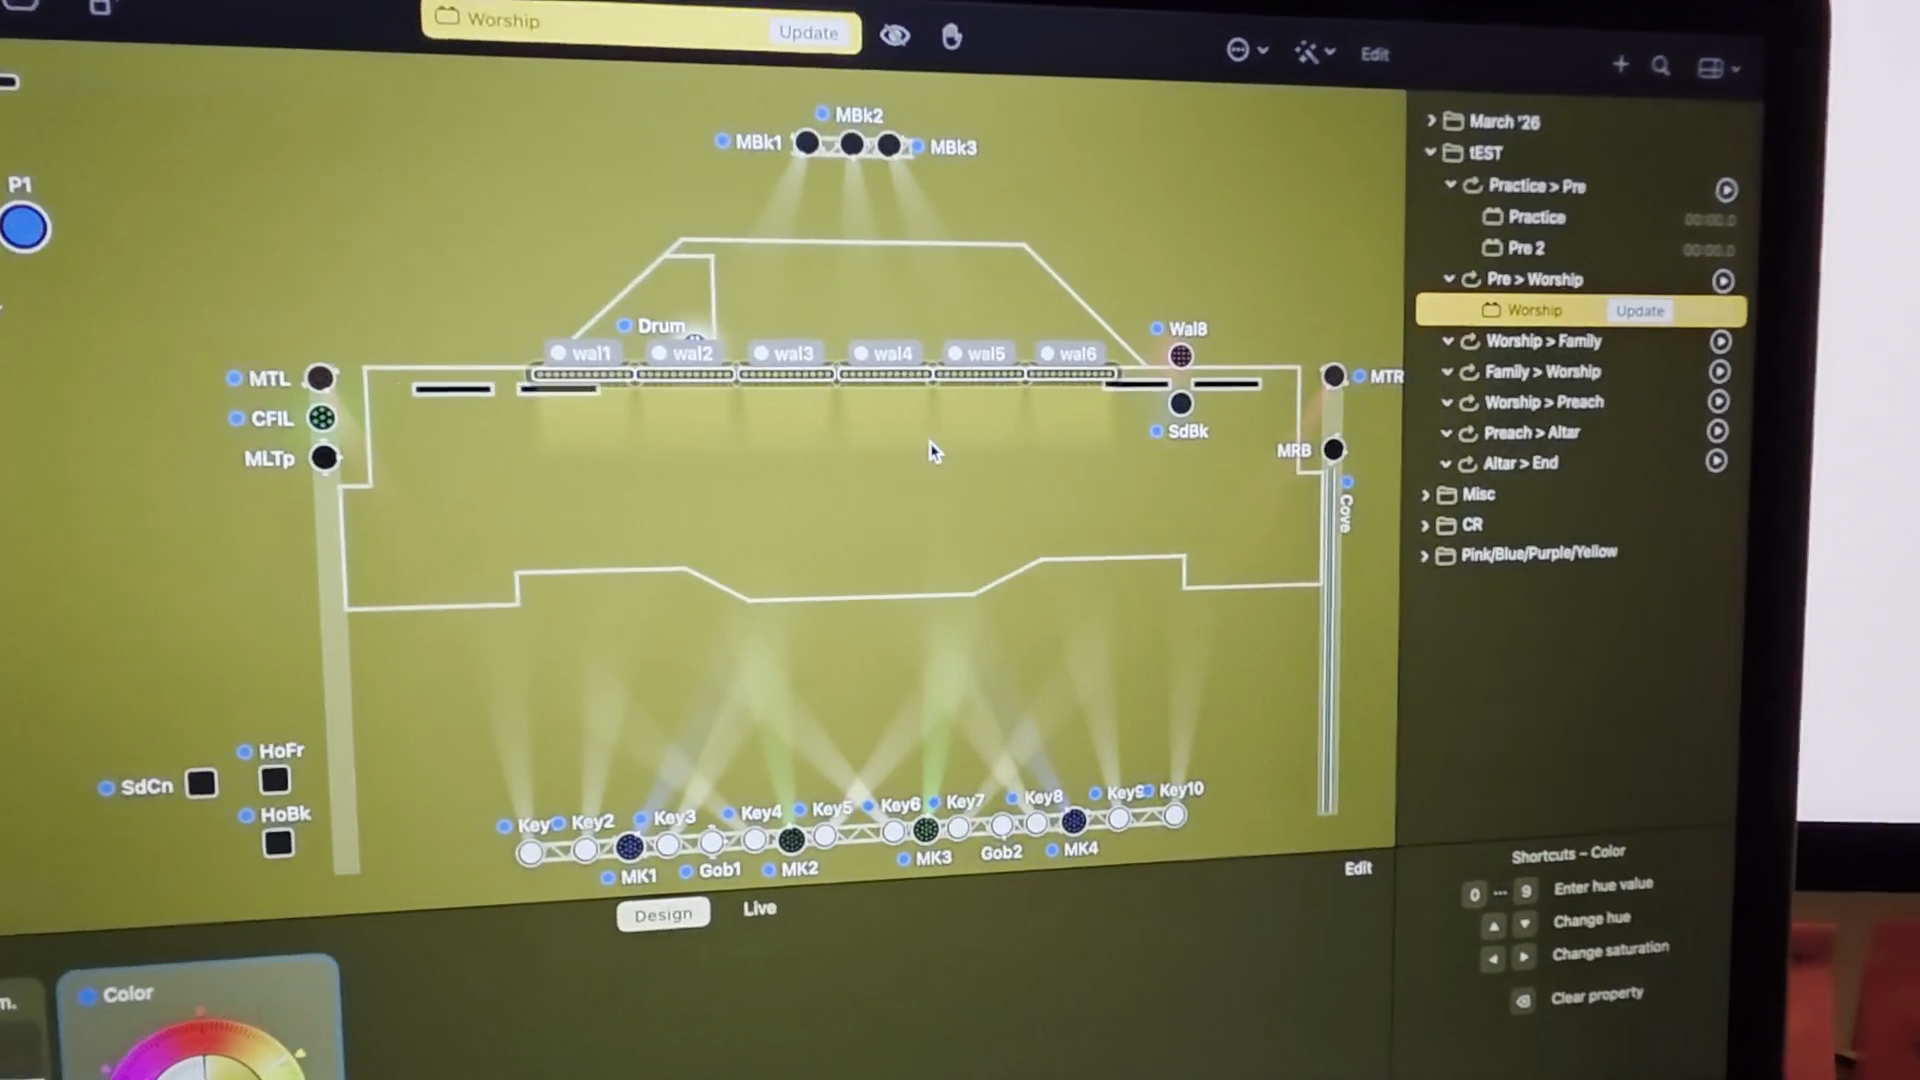Click the eye preview icon in toolbar
This screenshot has width=1920, height=1080.
coord(894,37)
